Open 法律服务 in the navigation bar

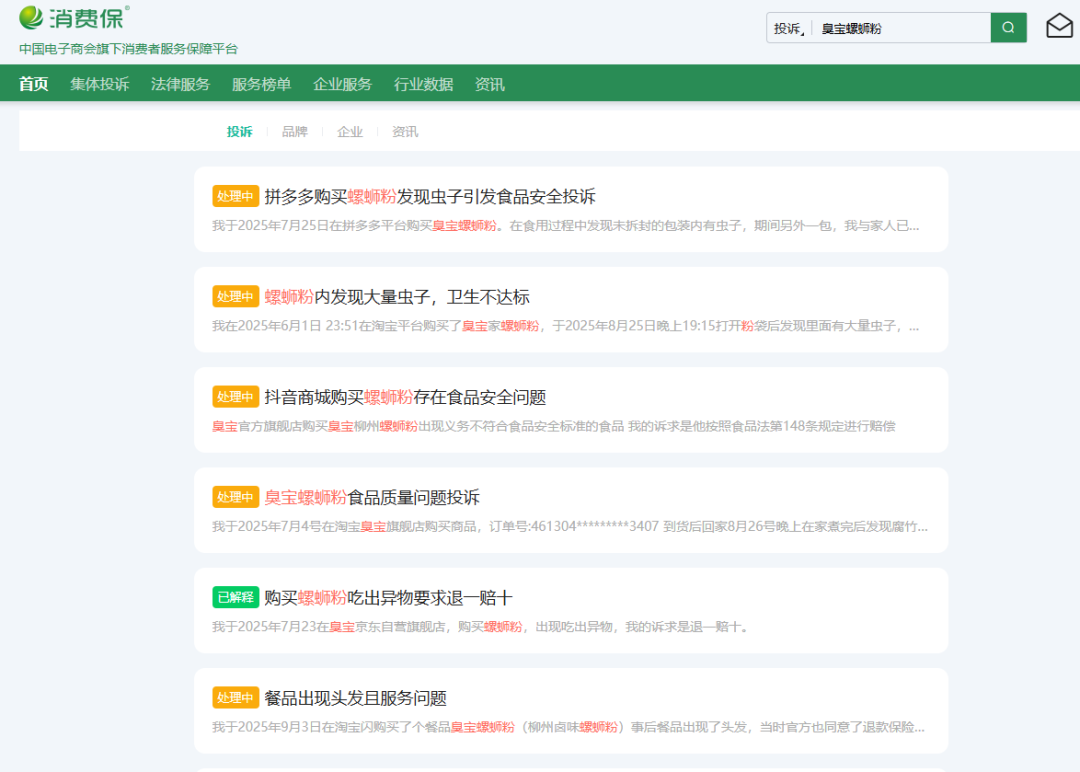click(x=180, y=84)
